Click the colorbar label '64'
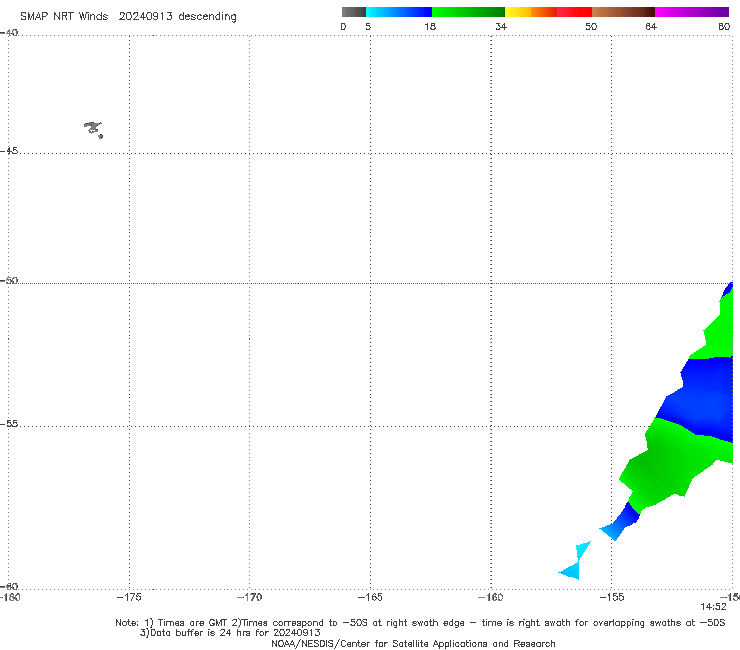 click(x=651, y=26)
